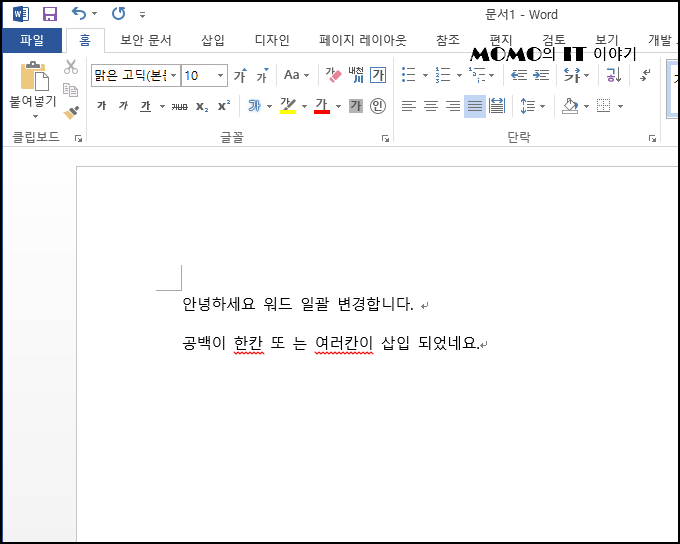
Task: Open the font size dropdown
Action: pos(220,76)
